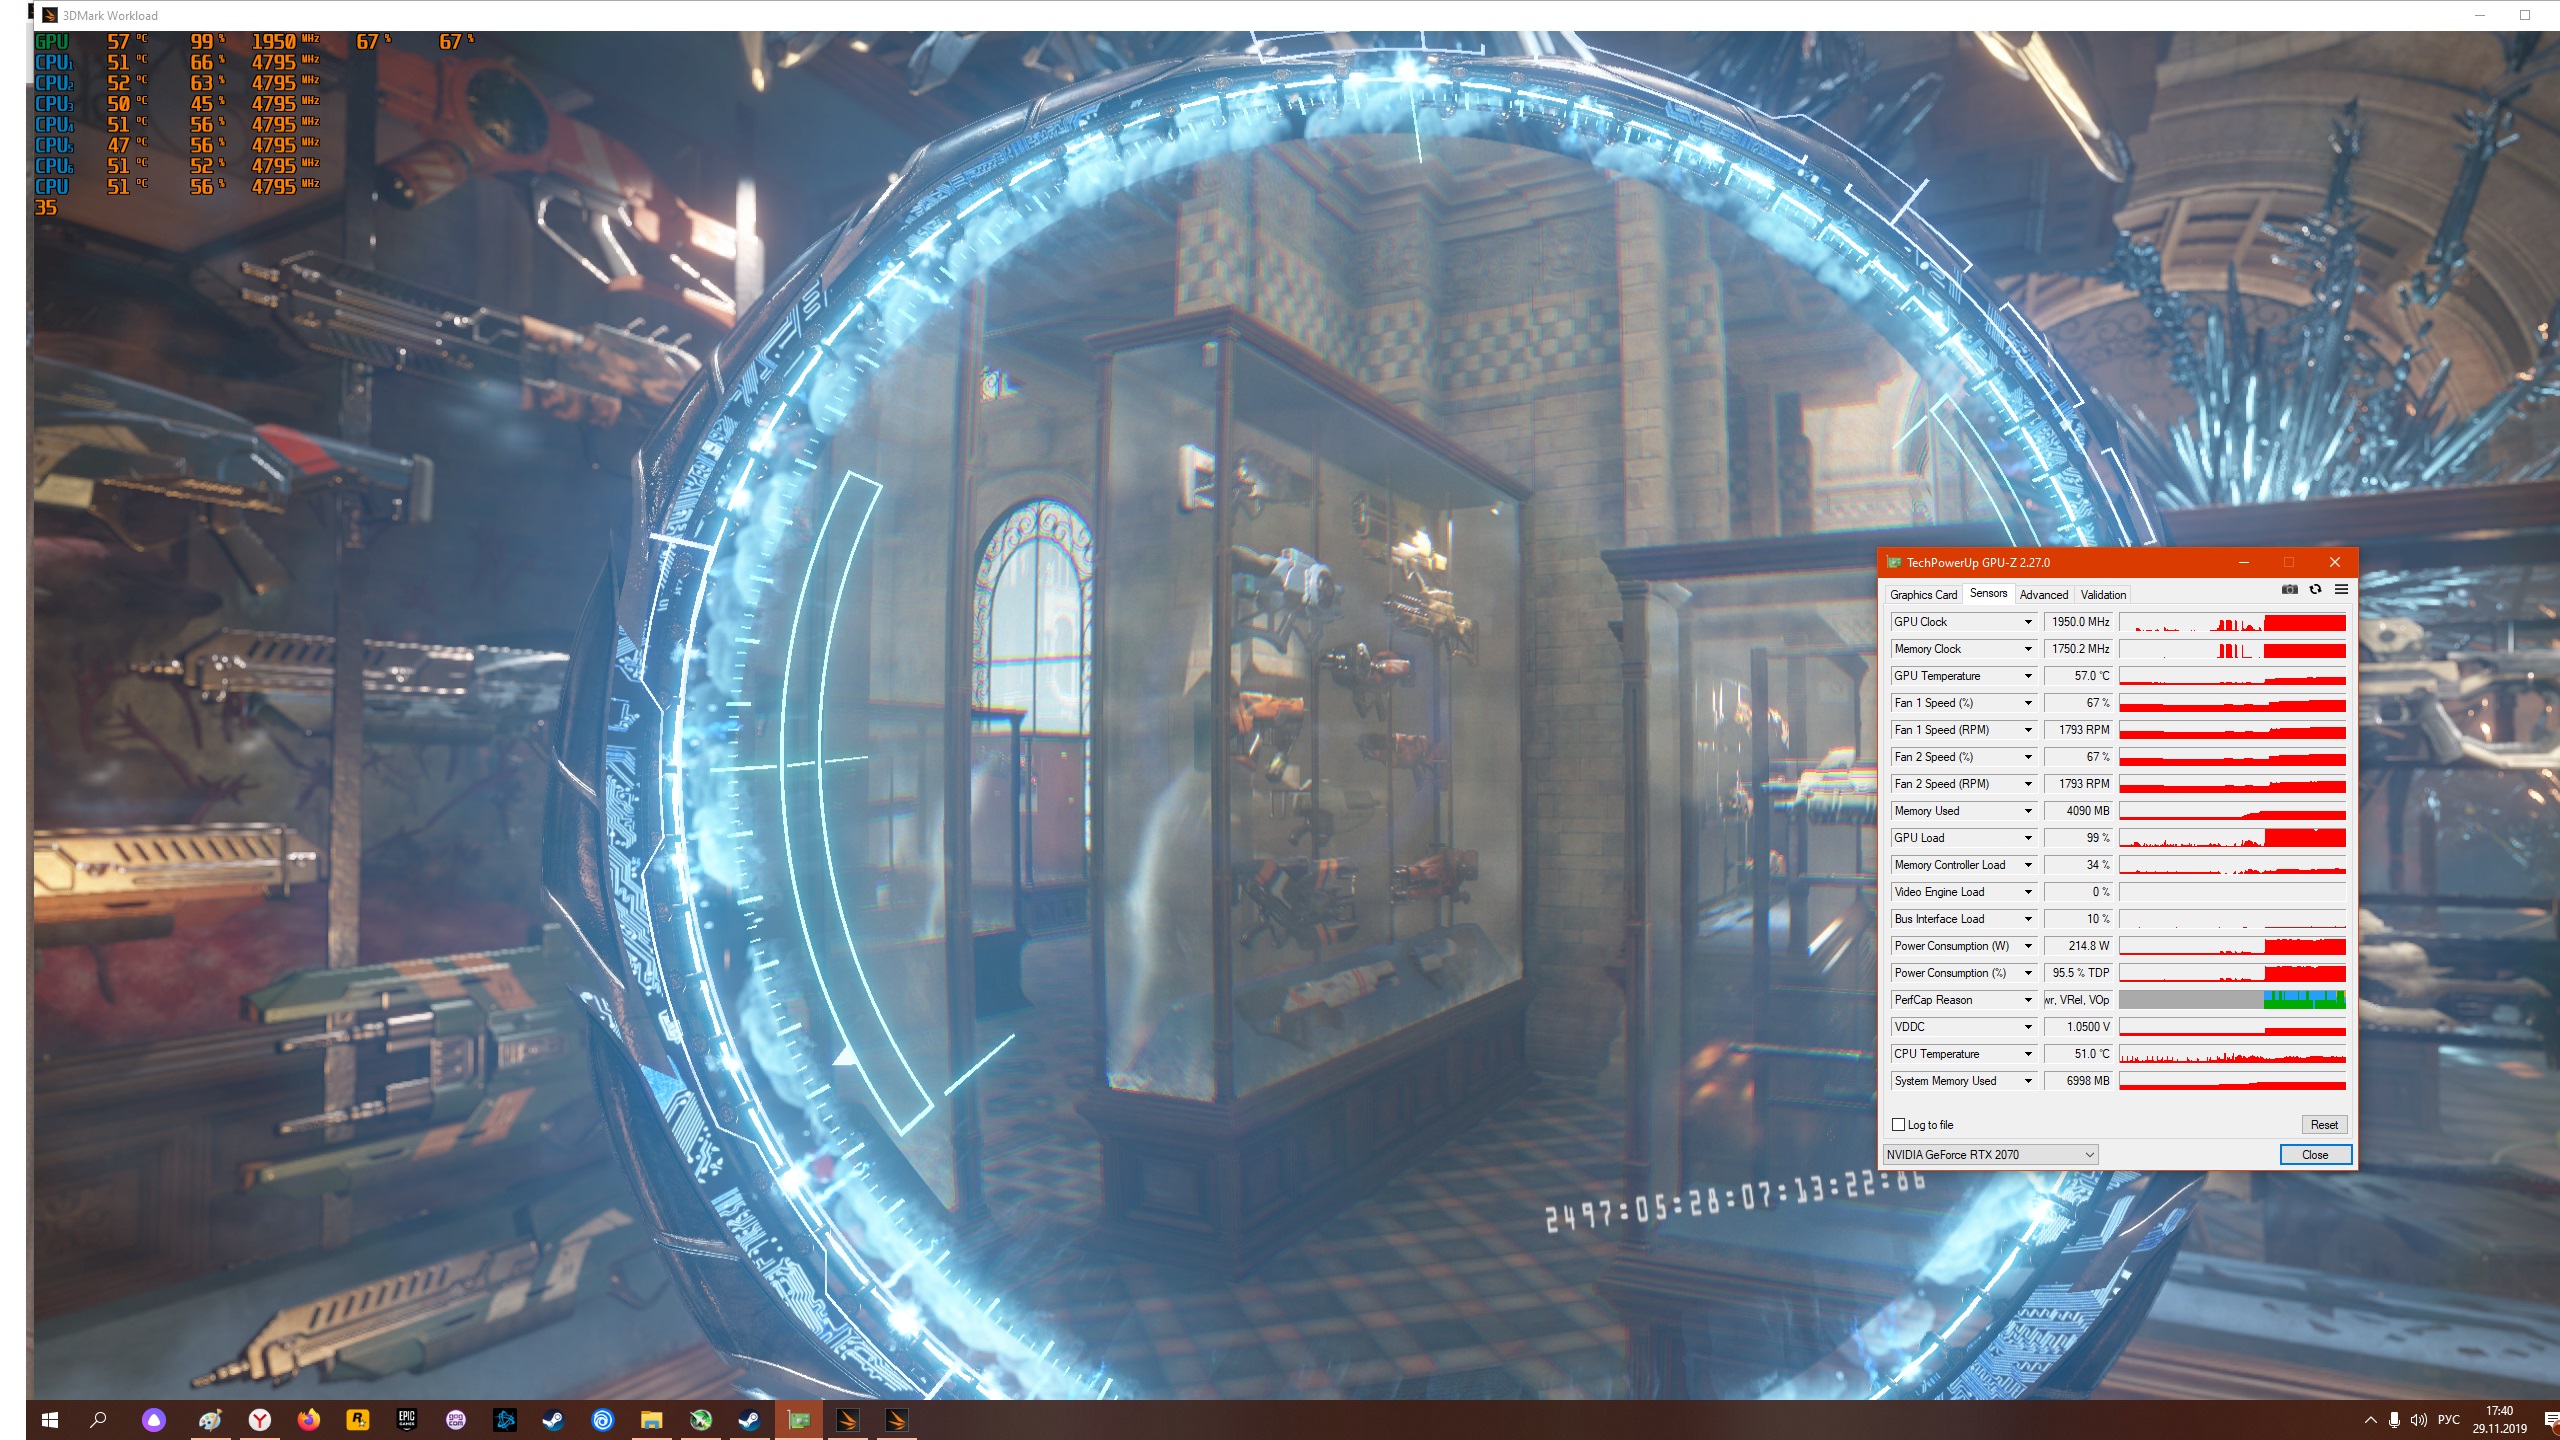
Task: Click the Firefox taskbar icon
Action: [308, 1419]
